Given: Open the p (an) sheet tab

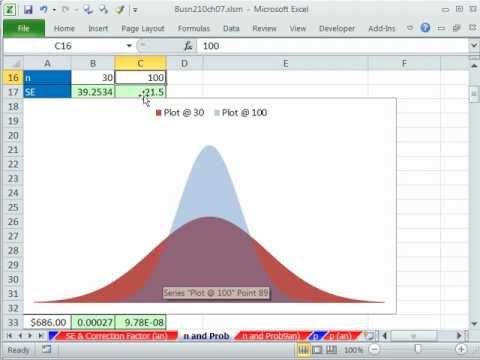Looking at the screenshot, I should click(340, 336).
